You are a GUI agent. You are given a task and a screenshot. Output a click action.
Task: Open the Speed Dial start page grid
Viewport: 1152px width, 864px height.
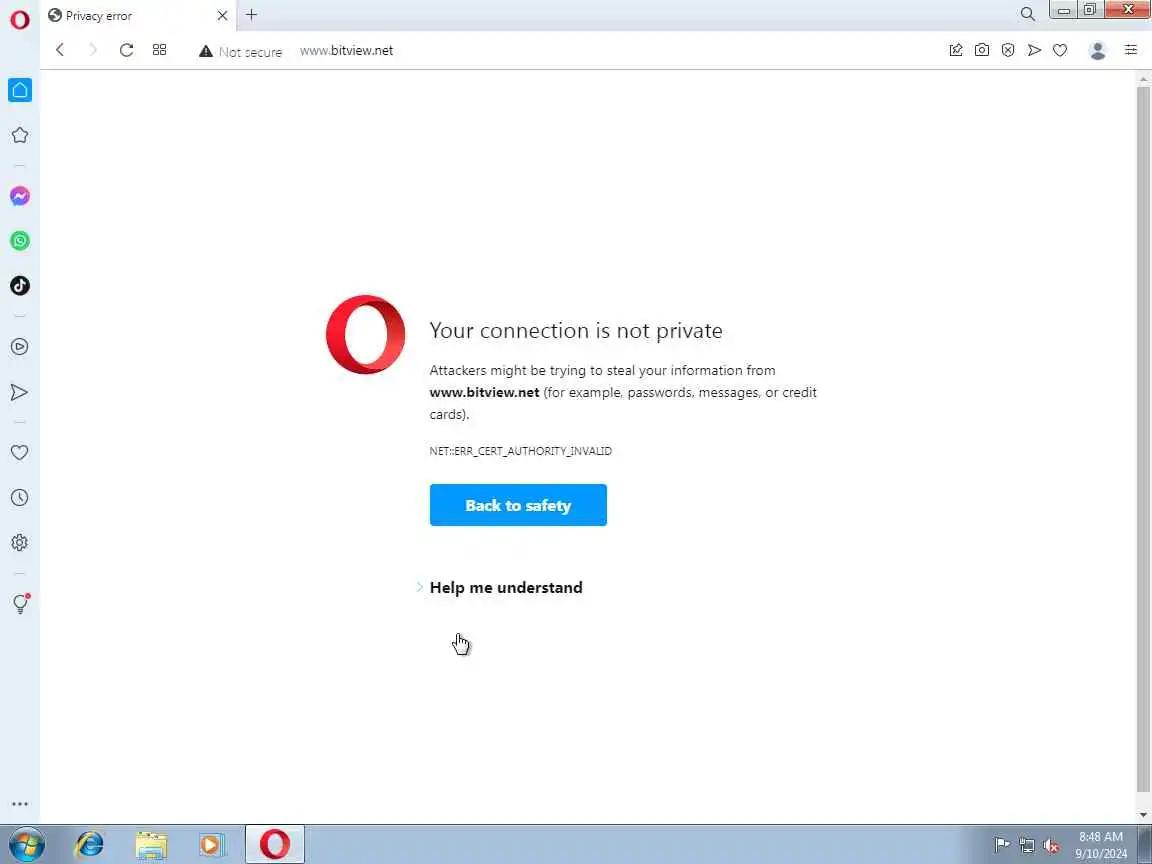point(159,50)
